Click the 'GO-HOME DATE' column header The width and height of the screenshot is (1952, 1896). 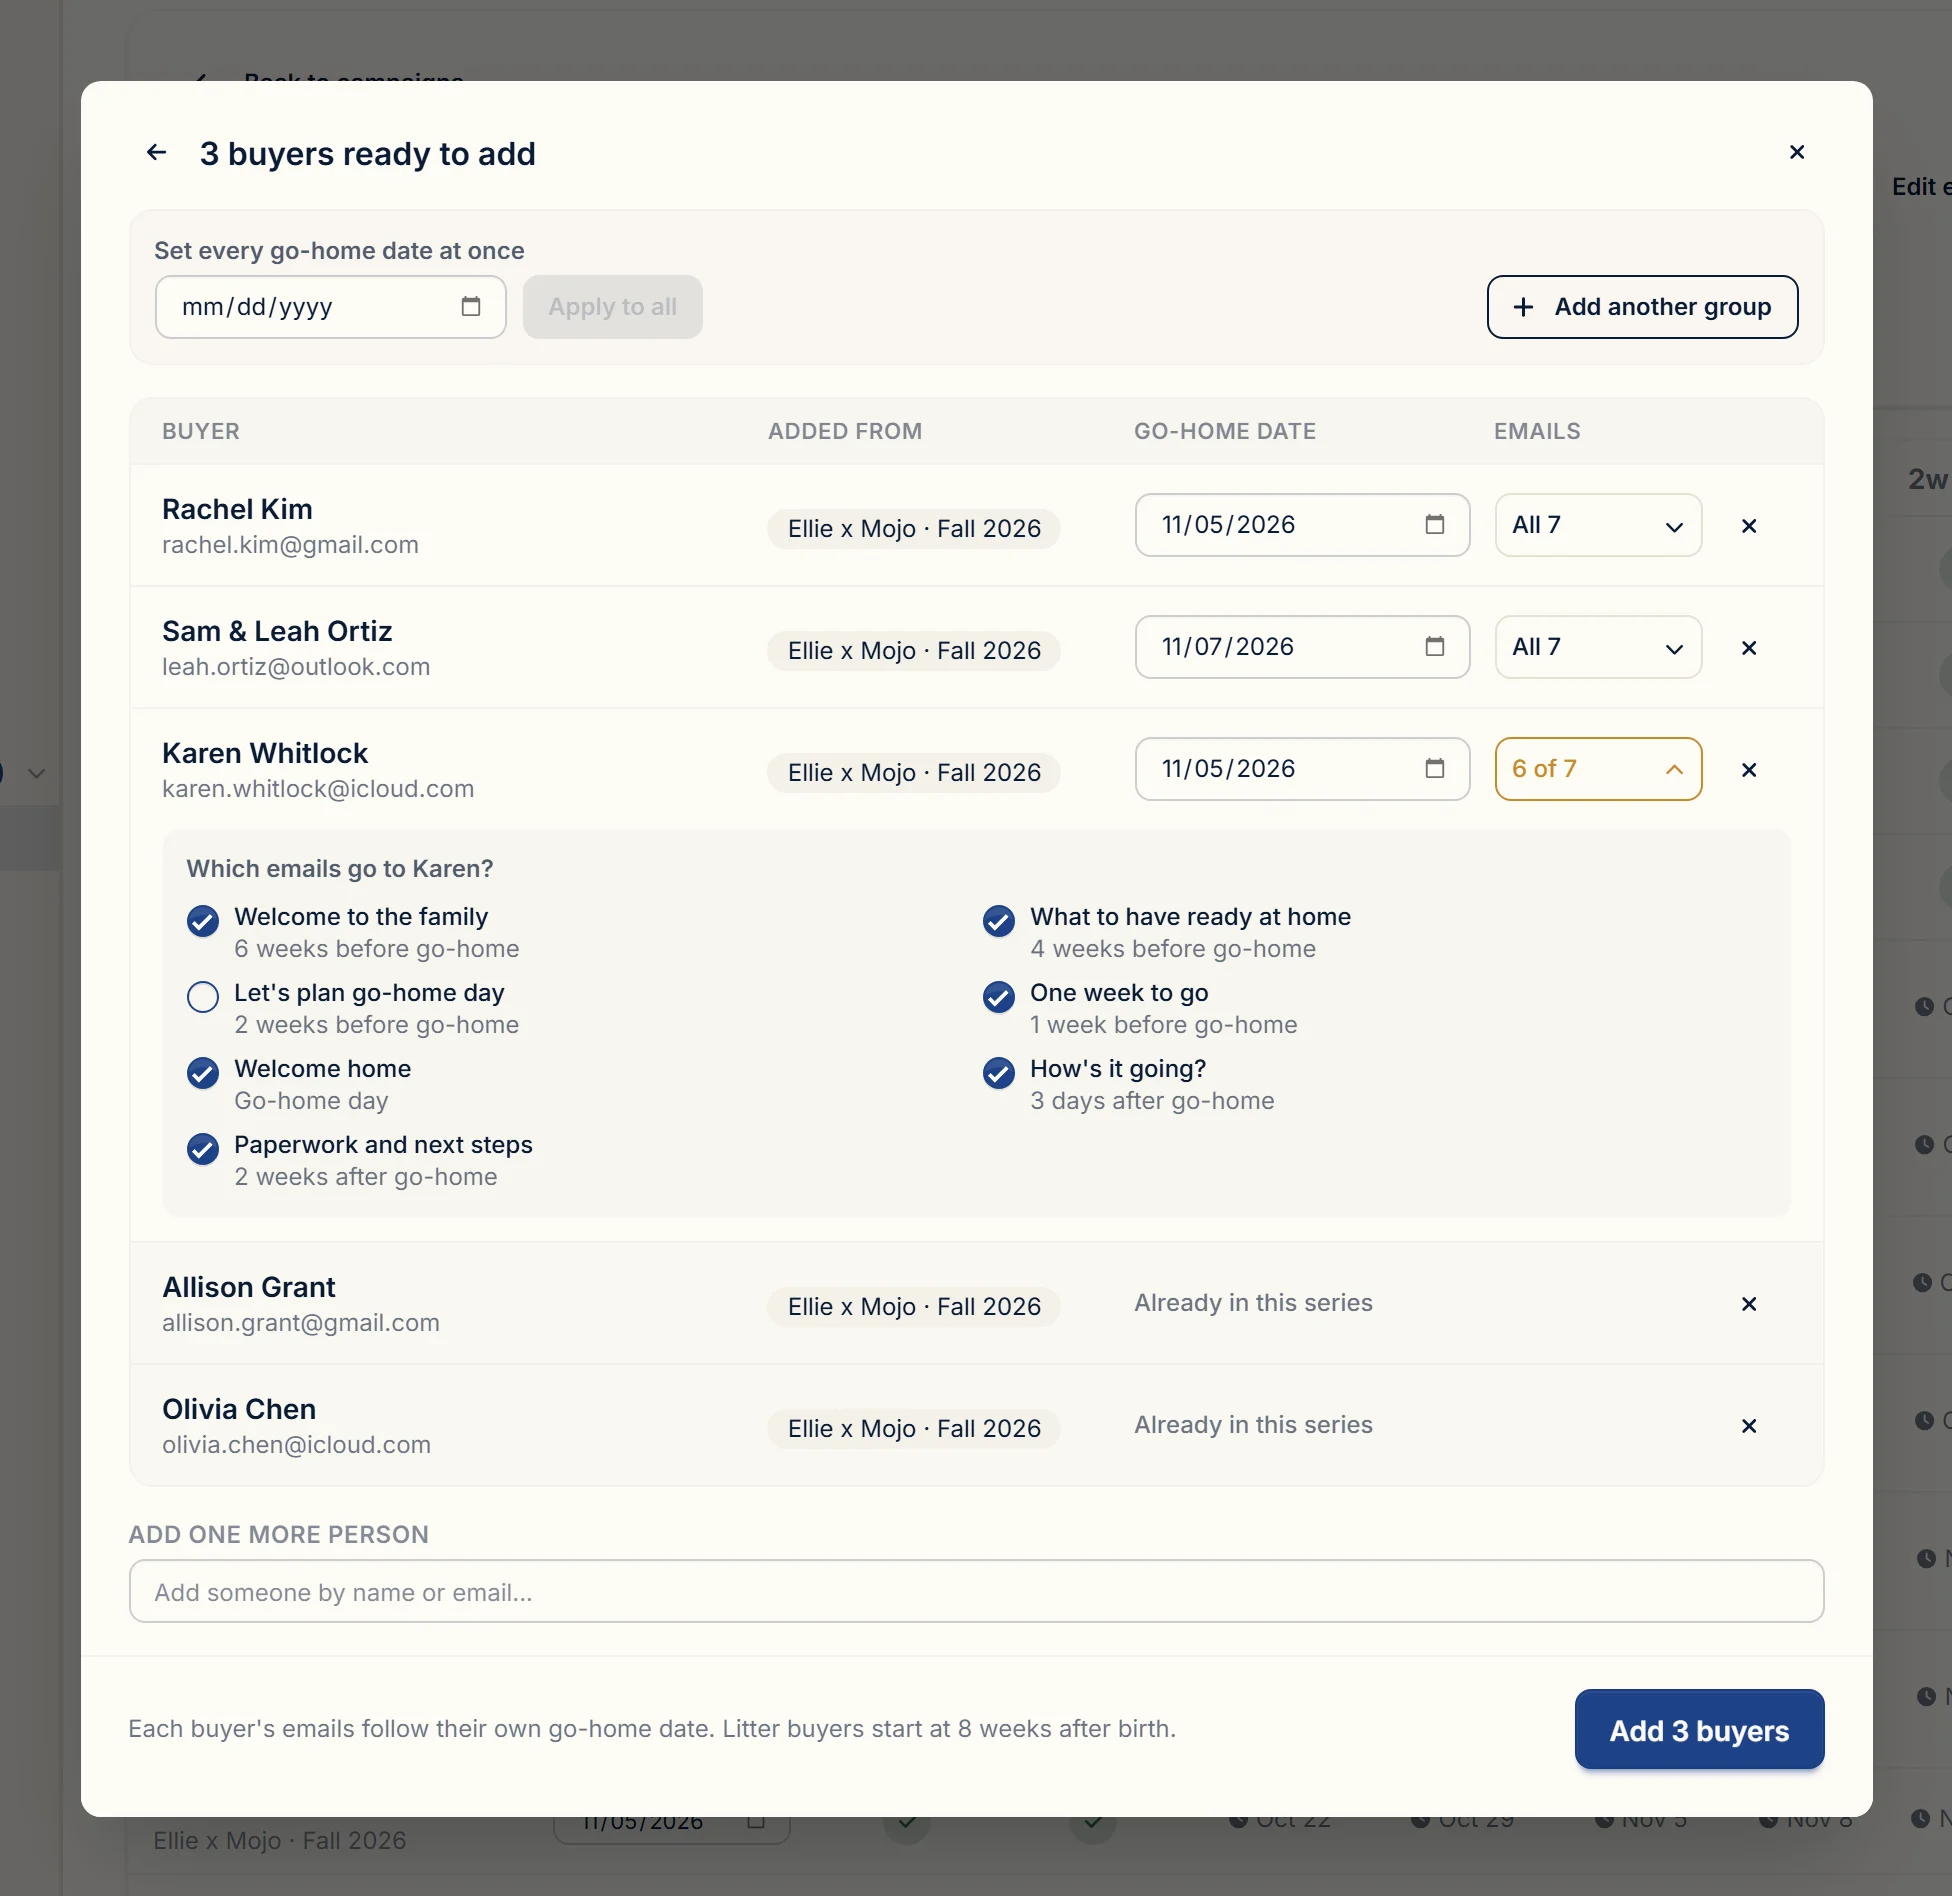coord(1225,431)
